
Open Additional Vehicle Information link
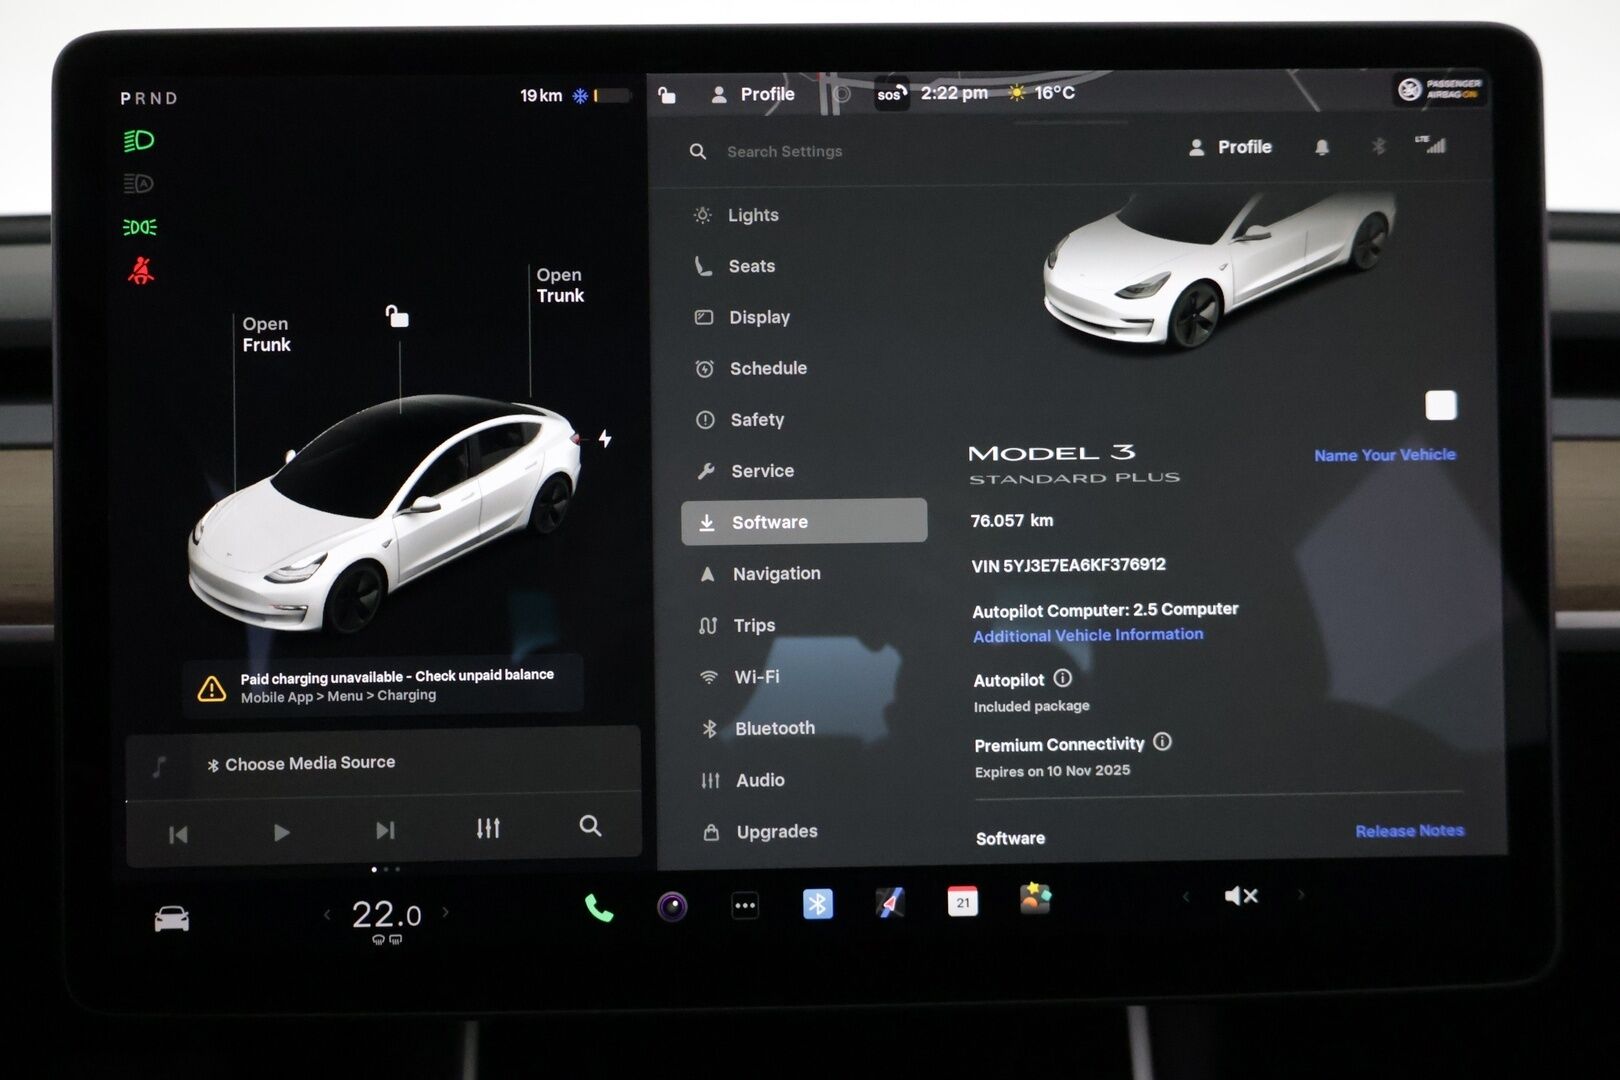coord(1088,635)
